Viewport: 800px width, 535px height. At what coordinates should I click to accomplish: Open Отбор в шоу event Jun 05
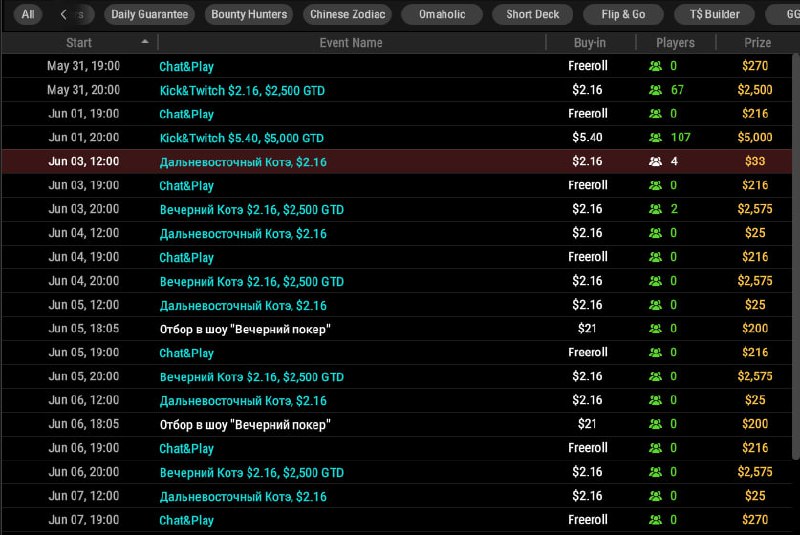pyautogui.click(x=245, y=329)
